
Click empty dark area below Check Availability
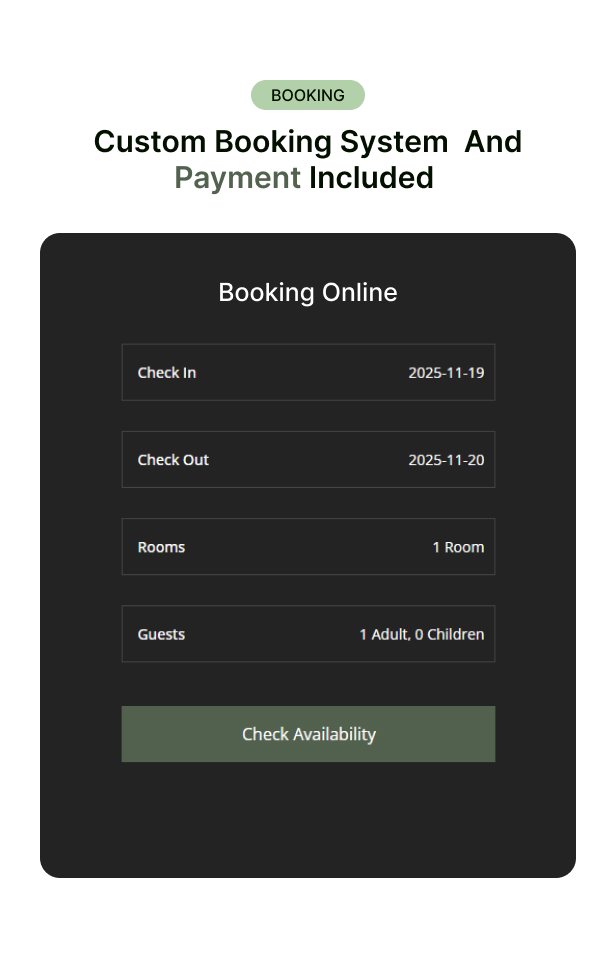[308, 820]
